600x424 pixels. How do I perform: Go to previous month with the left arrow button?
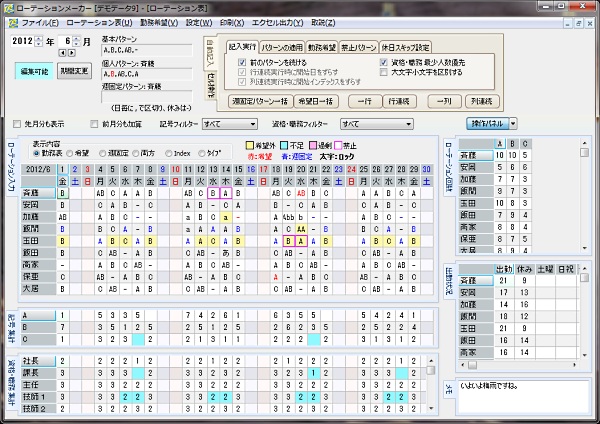coord(62,53)
